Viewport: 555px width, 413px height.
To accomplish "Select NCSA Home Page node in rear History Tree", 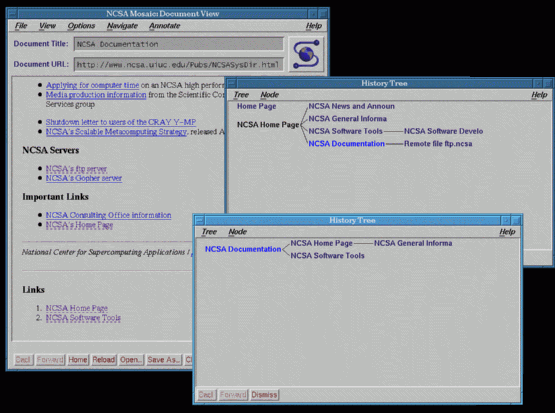I will pyautogui.click(x=268, y=125).
